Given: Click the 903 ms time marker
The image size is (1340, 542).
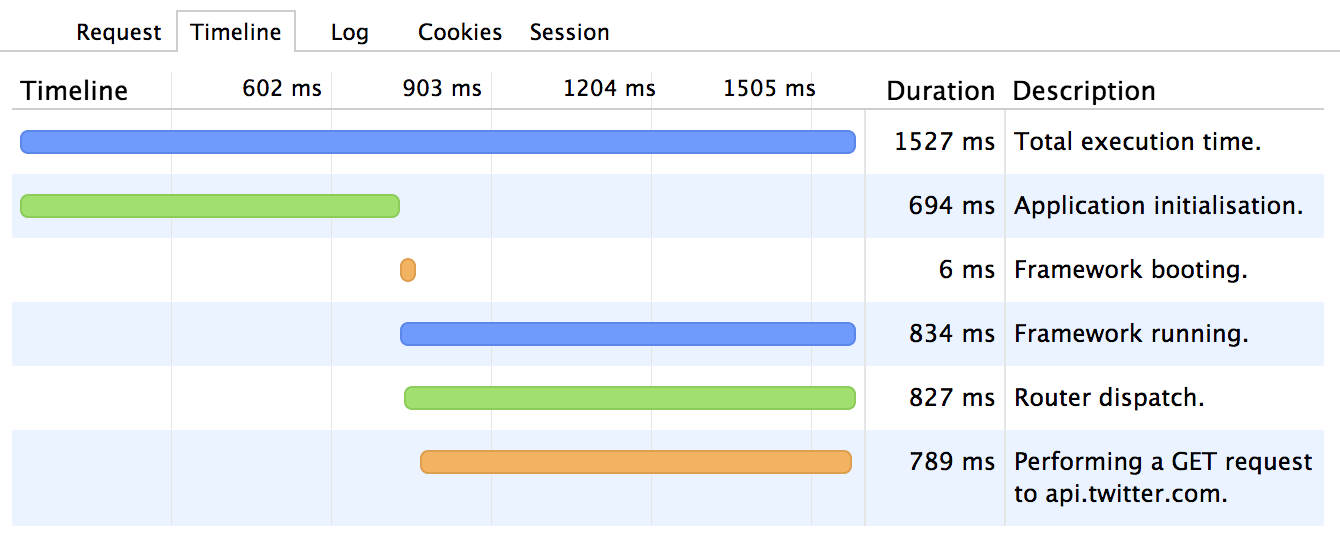Looking at the screenshot, I should (x=442, y=88).
